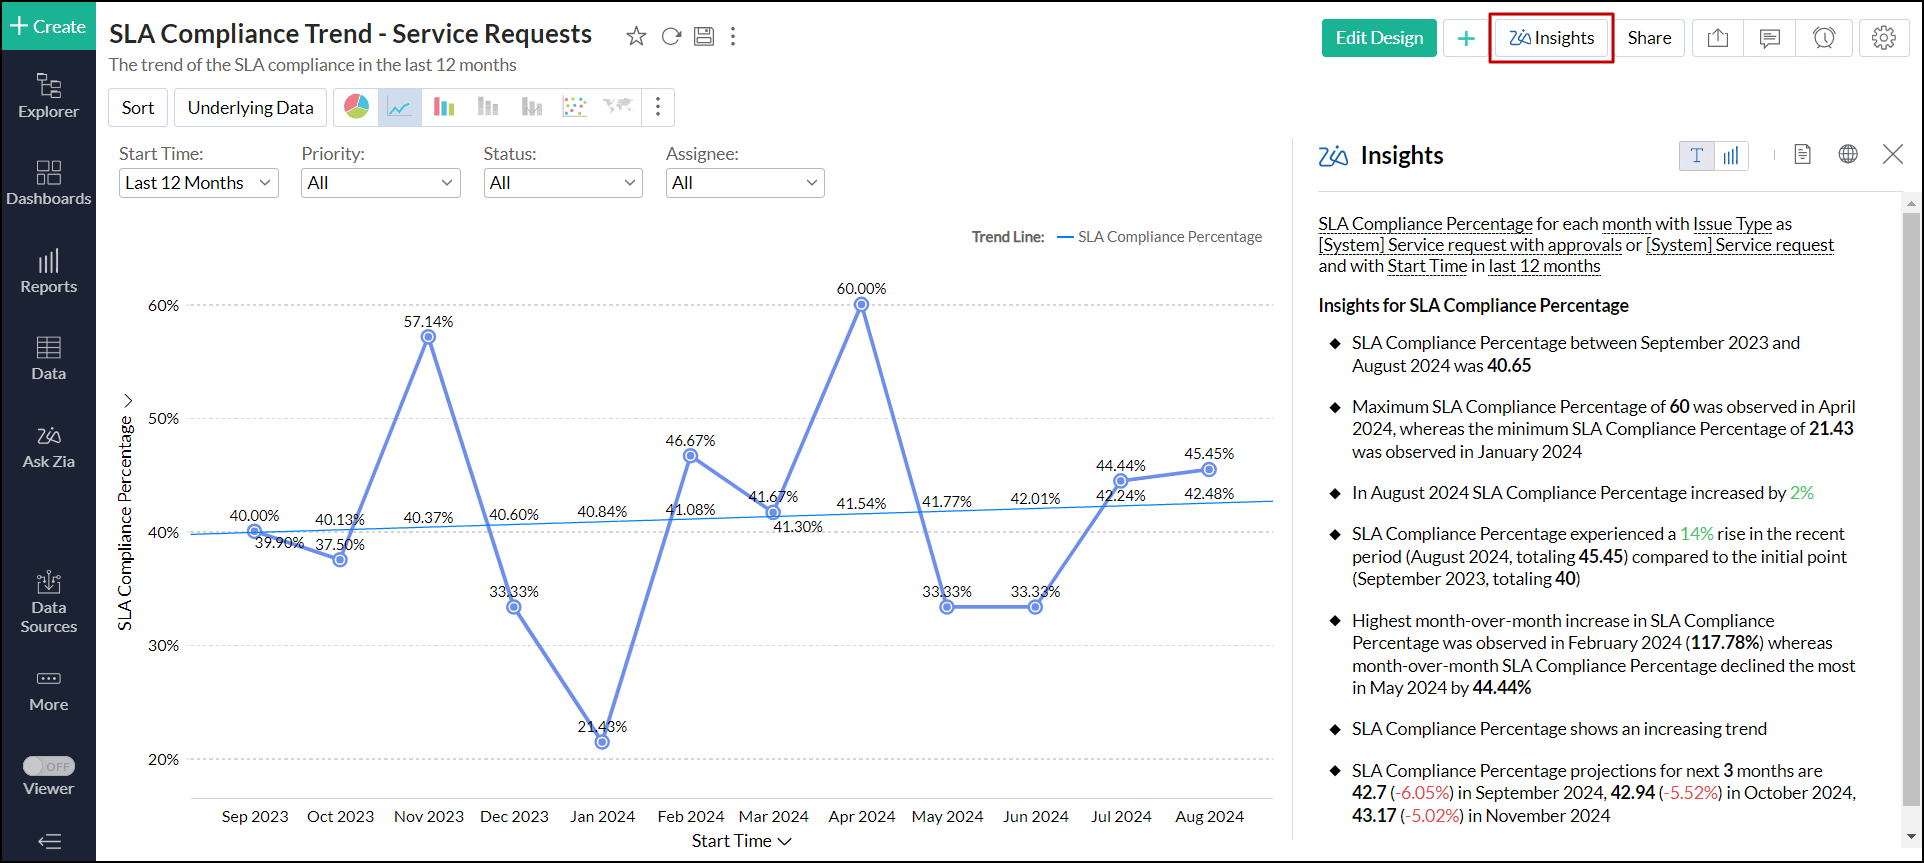This screenshot has height=863, width=1924.
Task: Open the export icon in the top toolbar
Action: click(x=1717, y=38)
